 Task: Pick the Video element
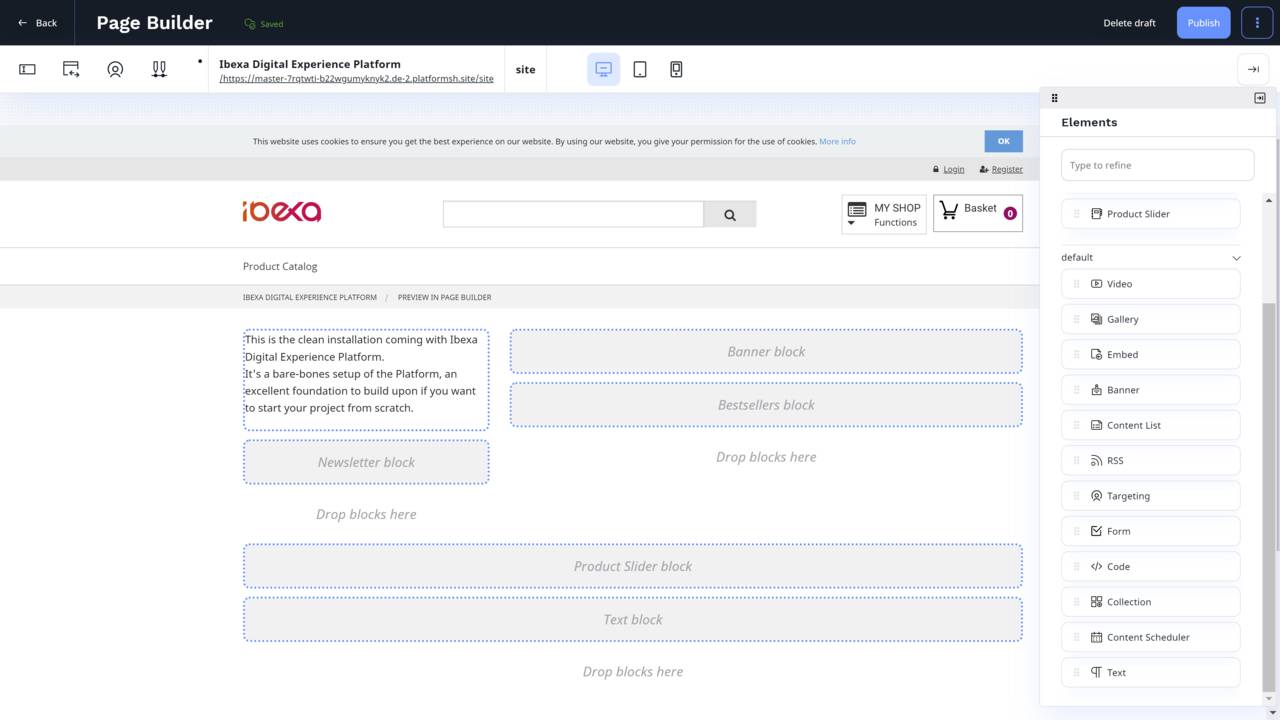[1151, 284]
